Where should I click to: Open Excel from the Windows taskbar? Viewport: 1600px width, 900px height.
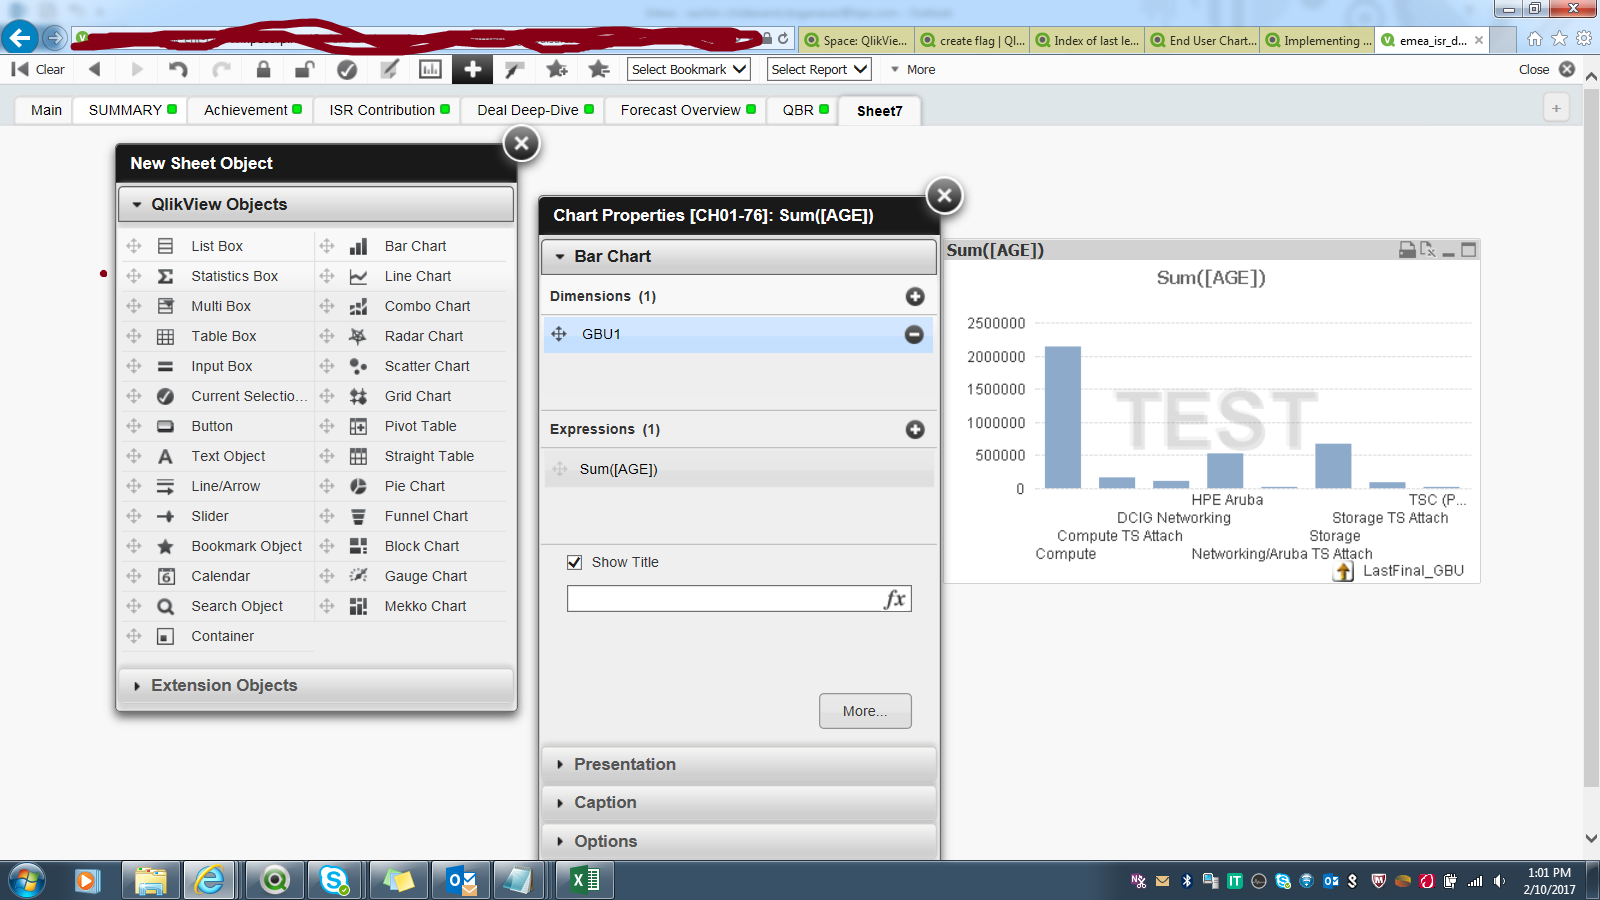click(x=584, y=880)
